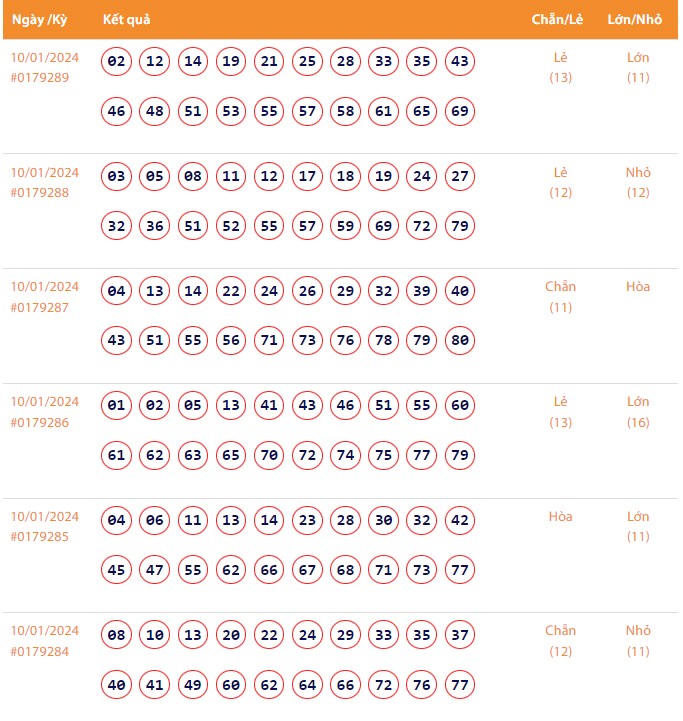Go to draw #0179287

40,307
